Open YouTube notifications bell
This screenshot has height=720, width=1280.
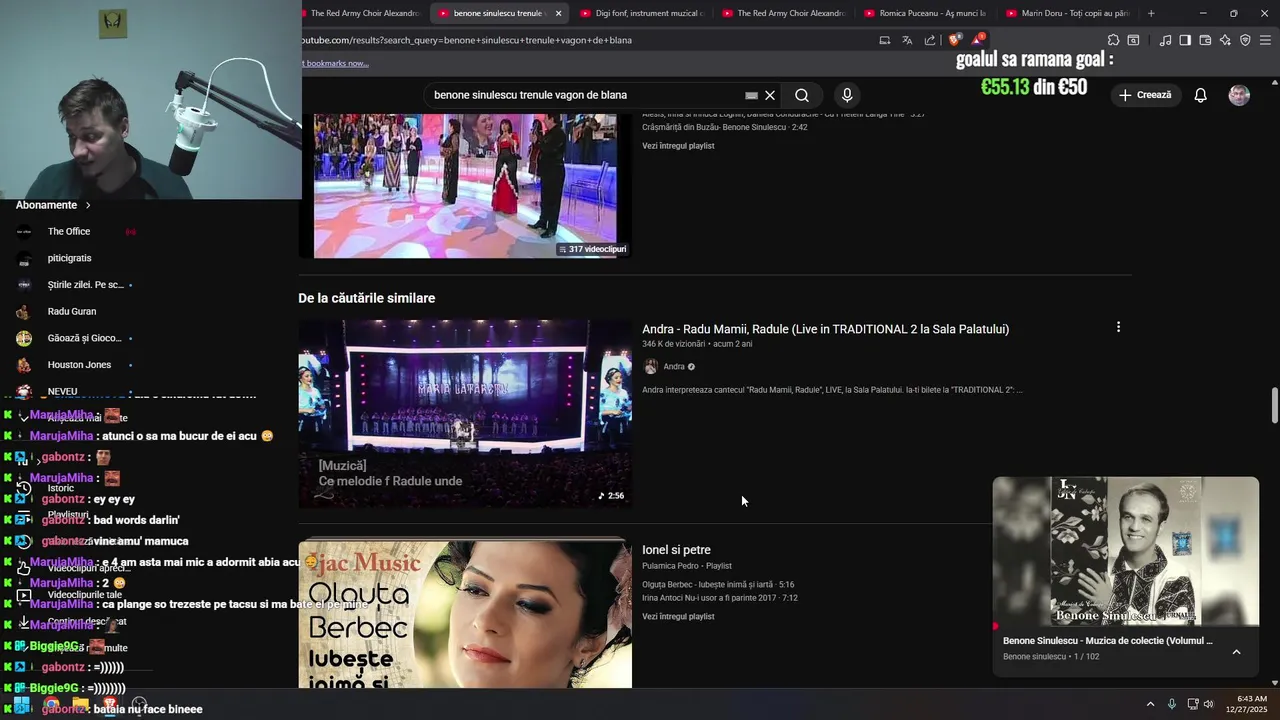click(1200, 95)
